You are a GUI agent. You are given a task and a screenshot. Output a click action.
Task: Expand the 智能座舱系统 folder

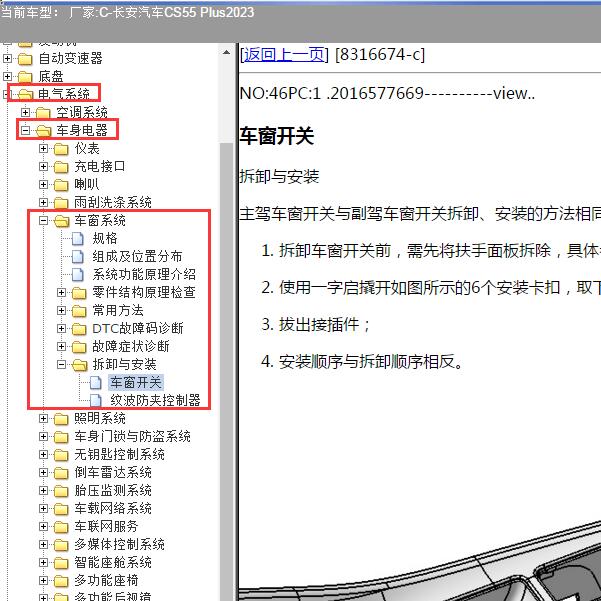(43, 563)
